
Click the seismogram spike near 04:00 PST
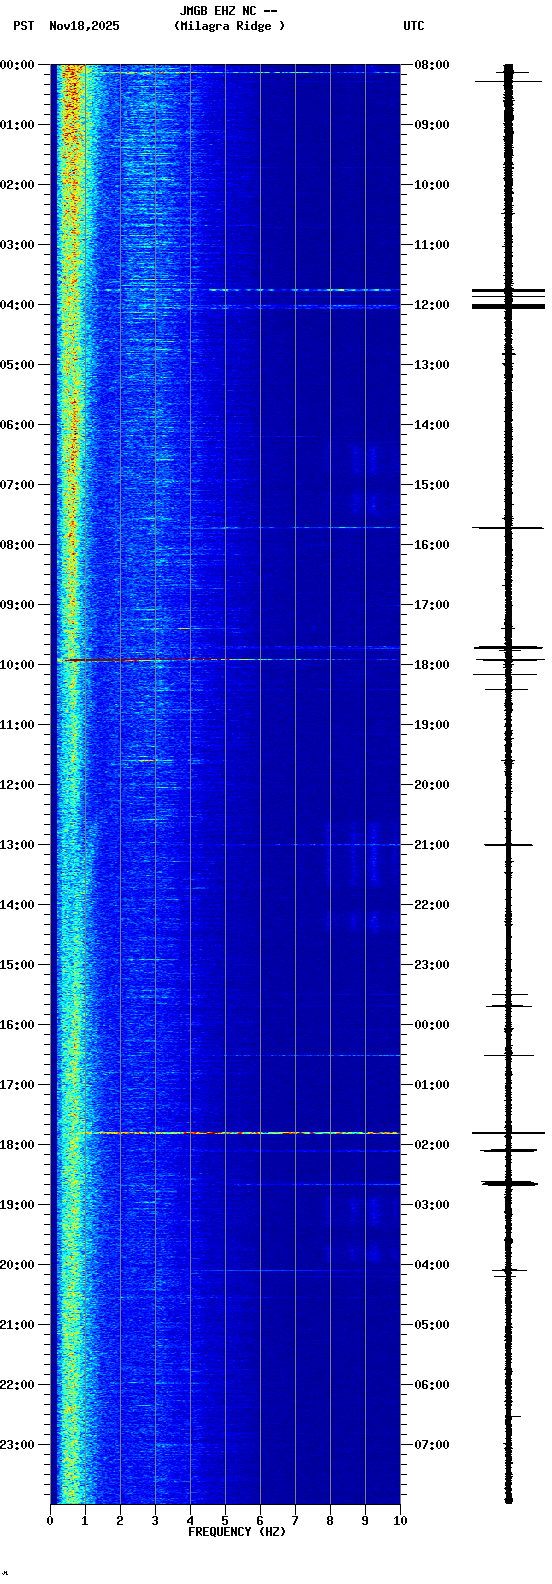[x=508, y=306]
